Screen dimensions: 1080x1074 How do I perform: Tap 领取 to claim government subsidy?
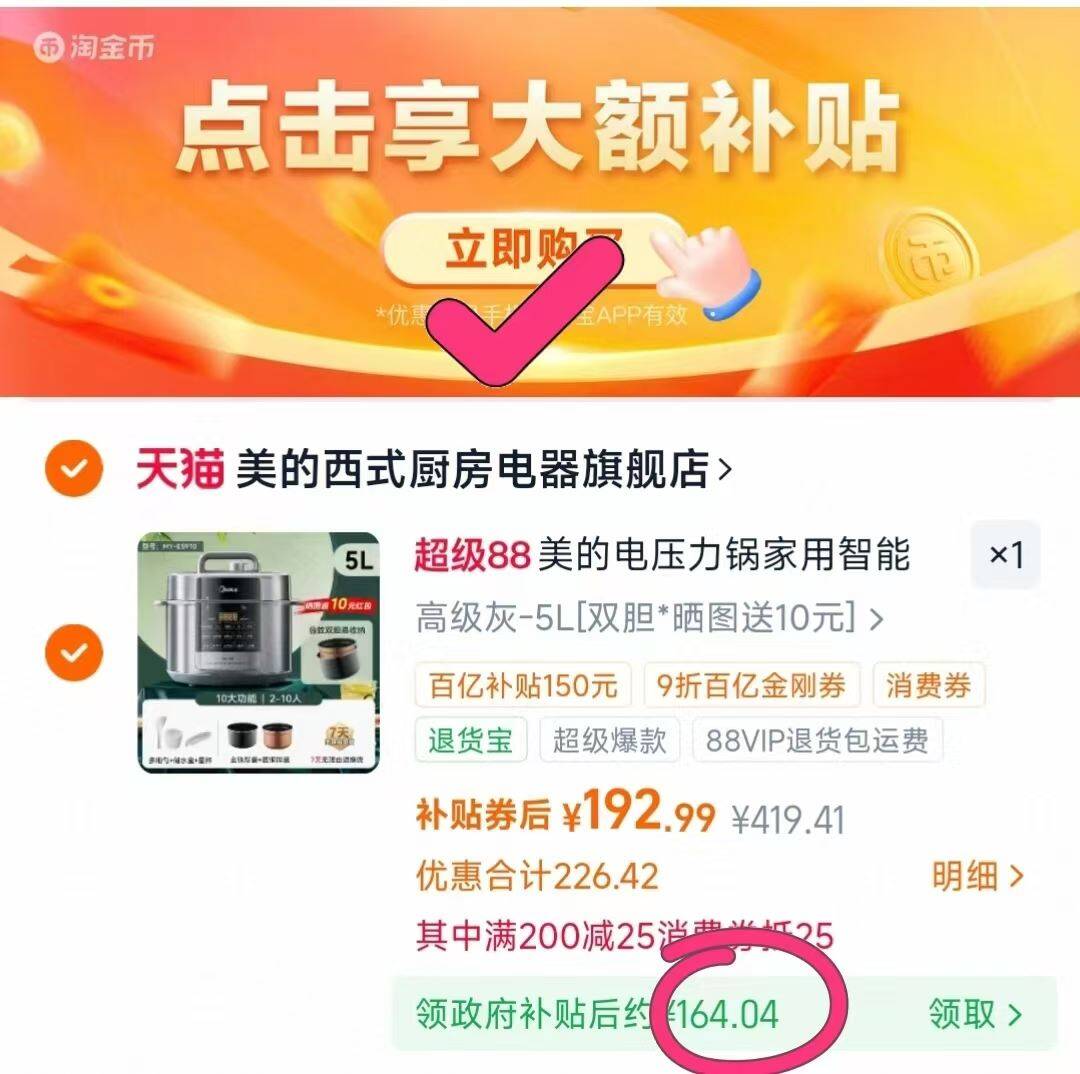click(x=975, y=1014)
